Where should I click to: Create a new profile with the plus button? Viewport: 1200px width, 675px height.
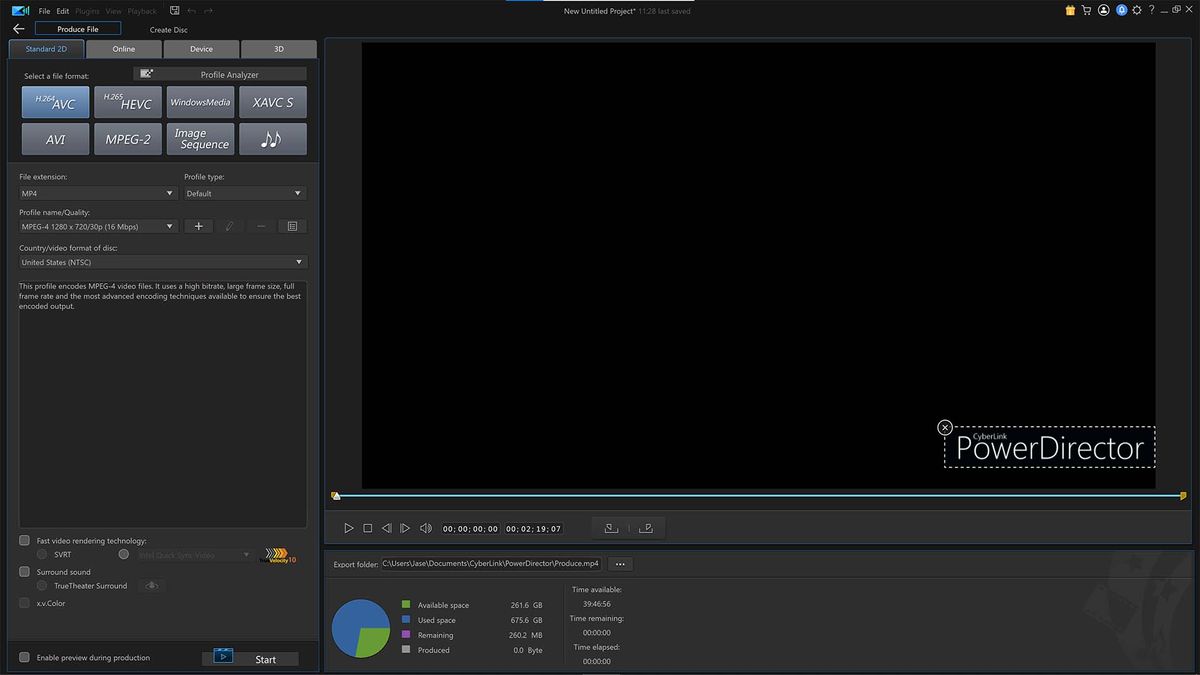click(198, 226)
